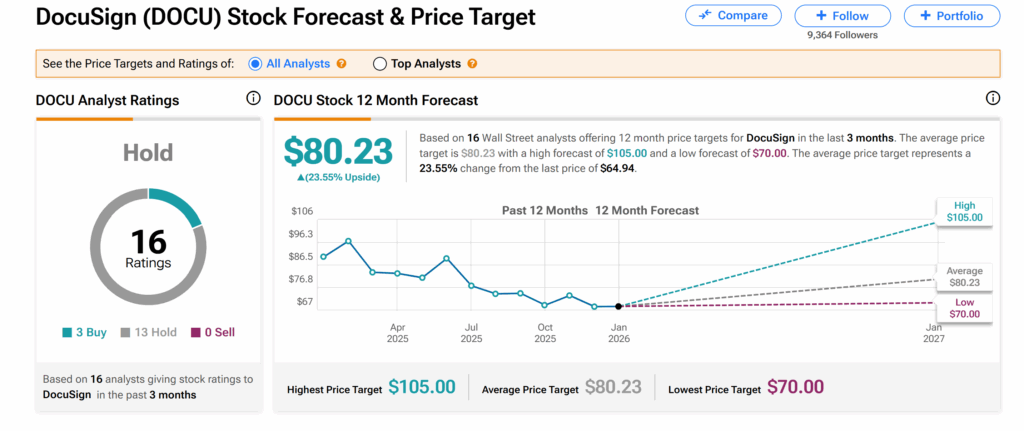Screen dimensions: 1024x431
Task: Click the Average $80.23 forecast label
Action: [x=964, y=277]
